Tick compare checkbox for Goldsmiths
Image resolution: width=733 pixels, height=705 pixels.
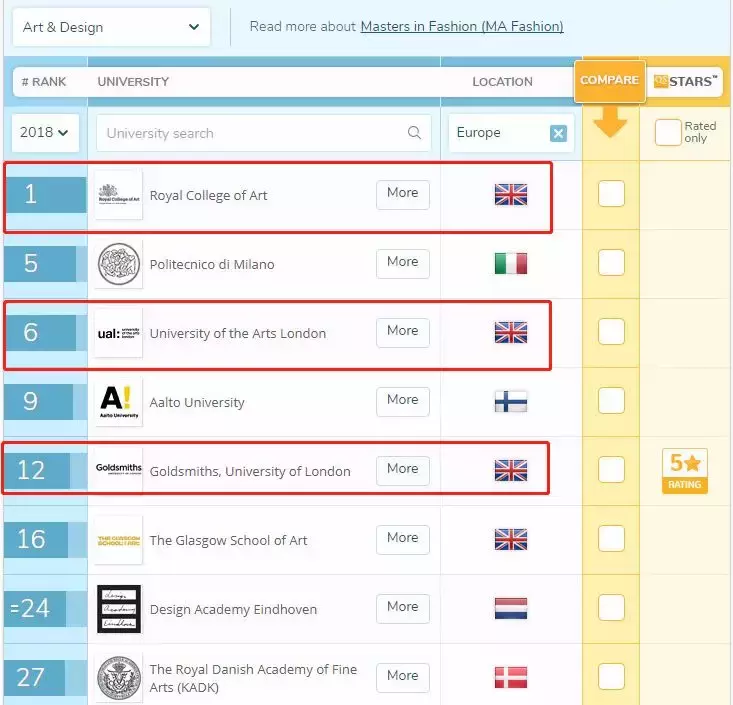pyautogui.click(x=611, y=469)
